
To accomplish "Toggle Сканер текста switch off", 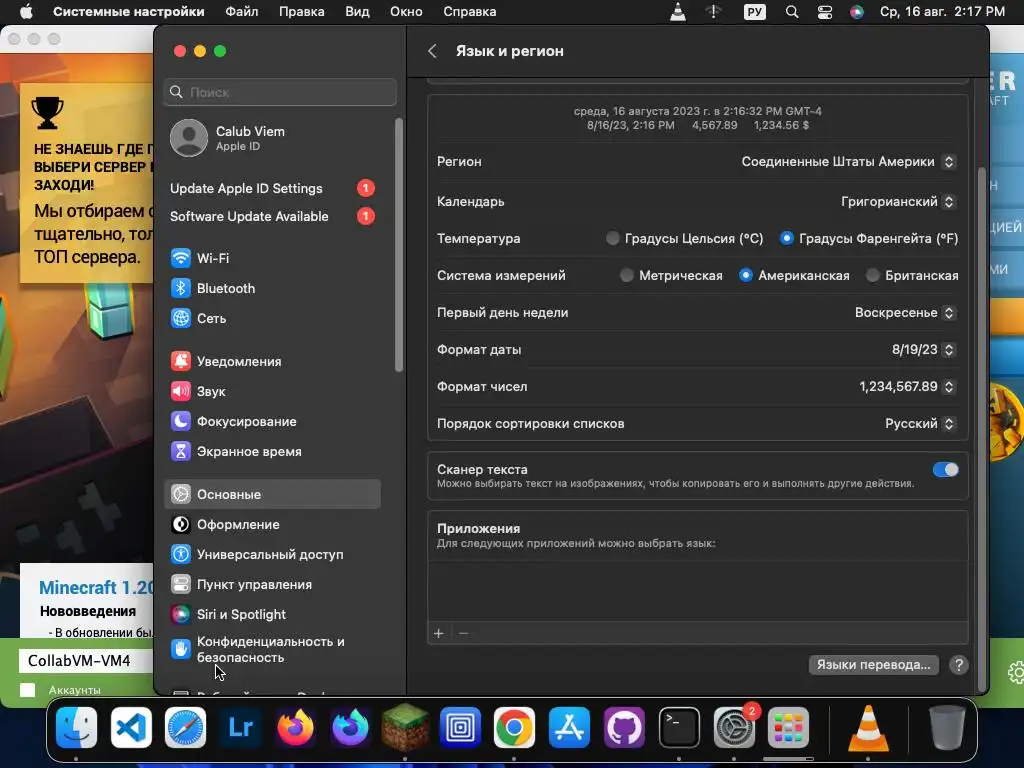I will 946,470.
